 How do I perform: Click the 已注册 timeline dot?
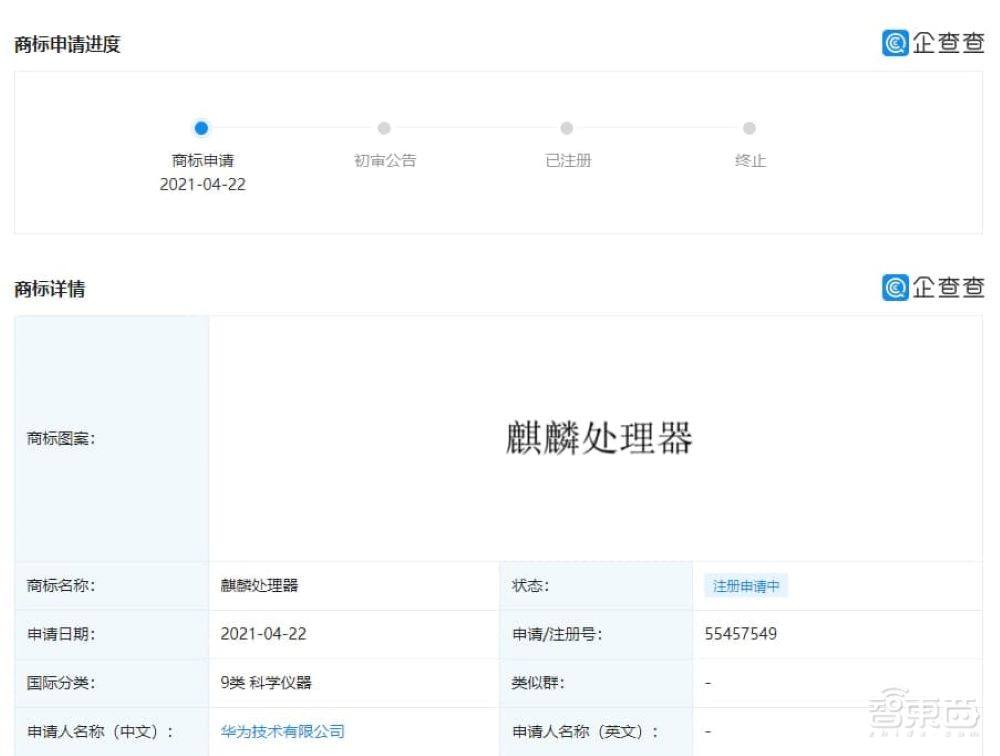(567, 128)
